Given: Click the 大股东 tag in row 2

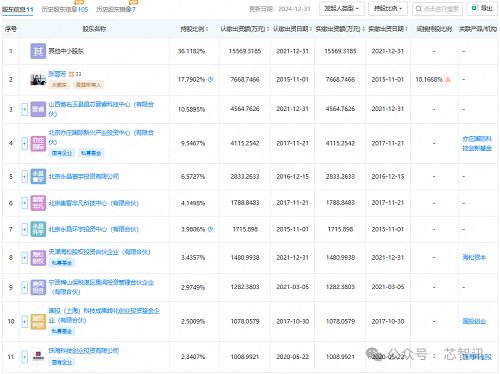Looking at the screenshot, I should click(59, 85).
